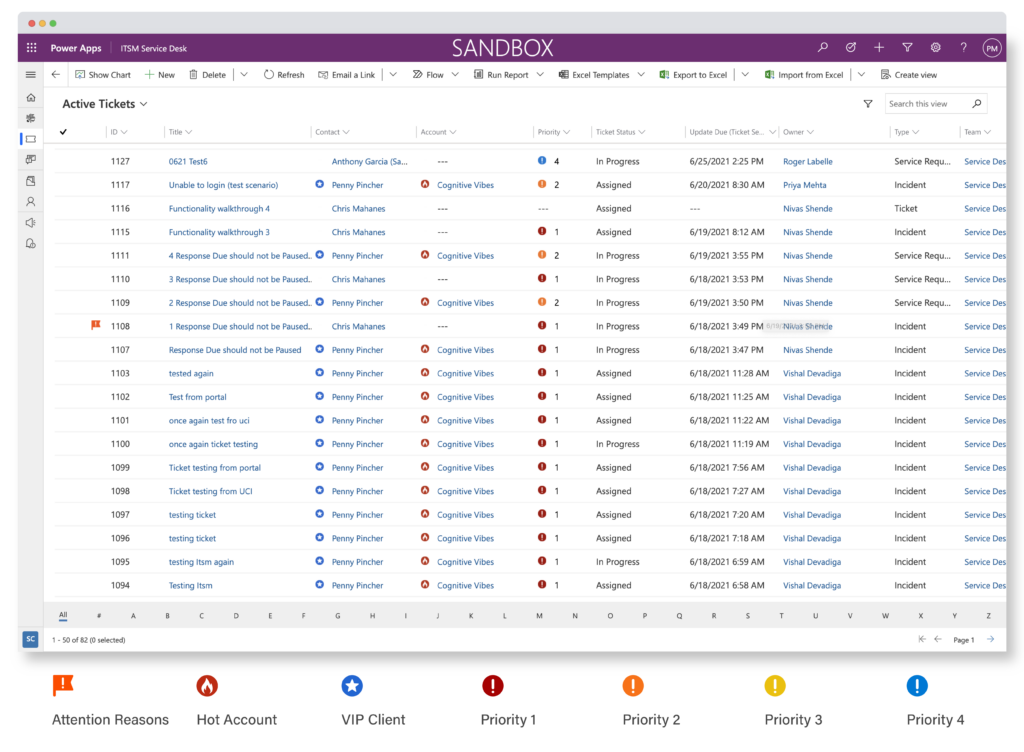Click the Page 1 indicator
The image size is (1024, 752).
tap(963, 640)
